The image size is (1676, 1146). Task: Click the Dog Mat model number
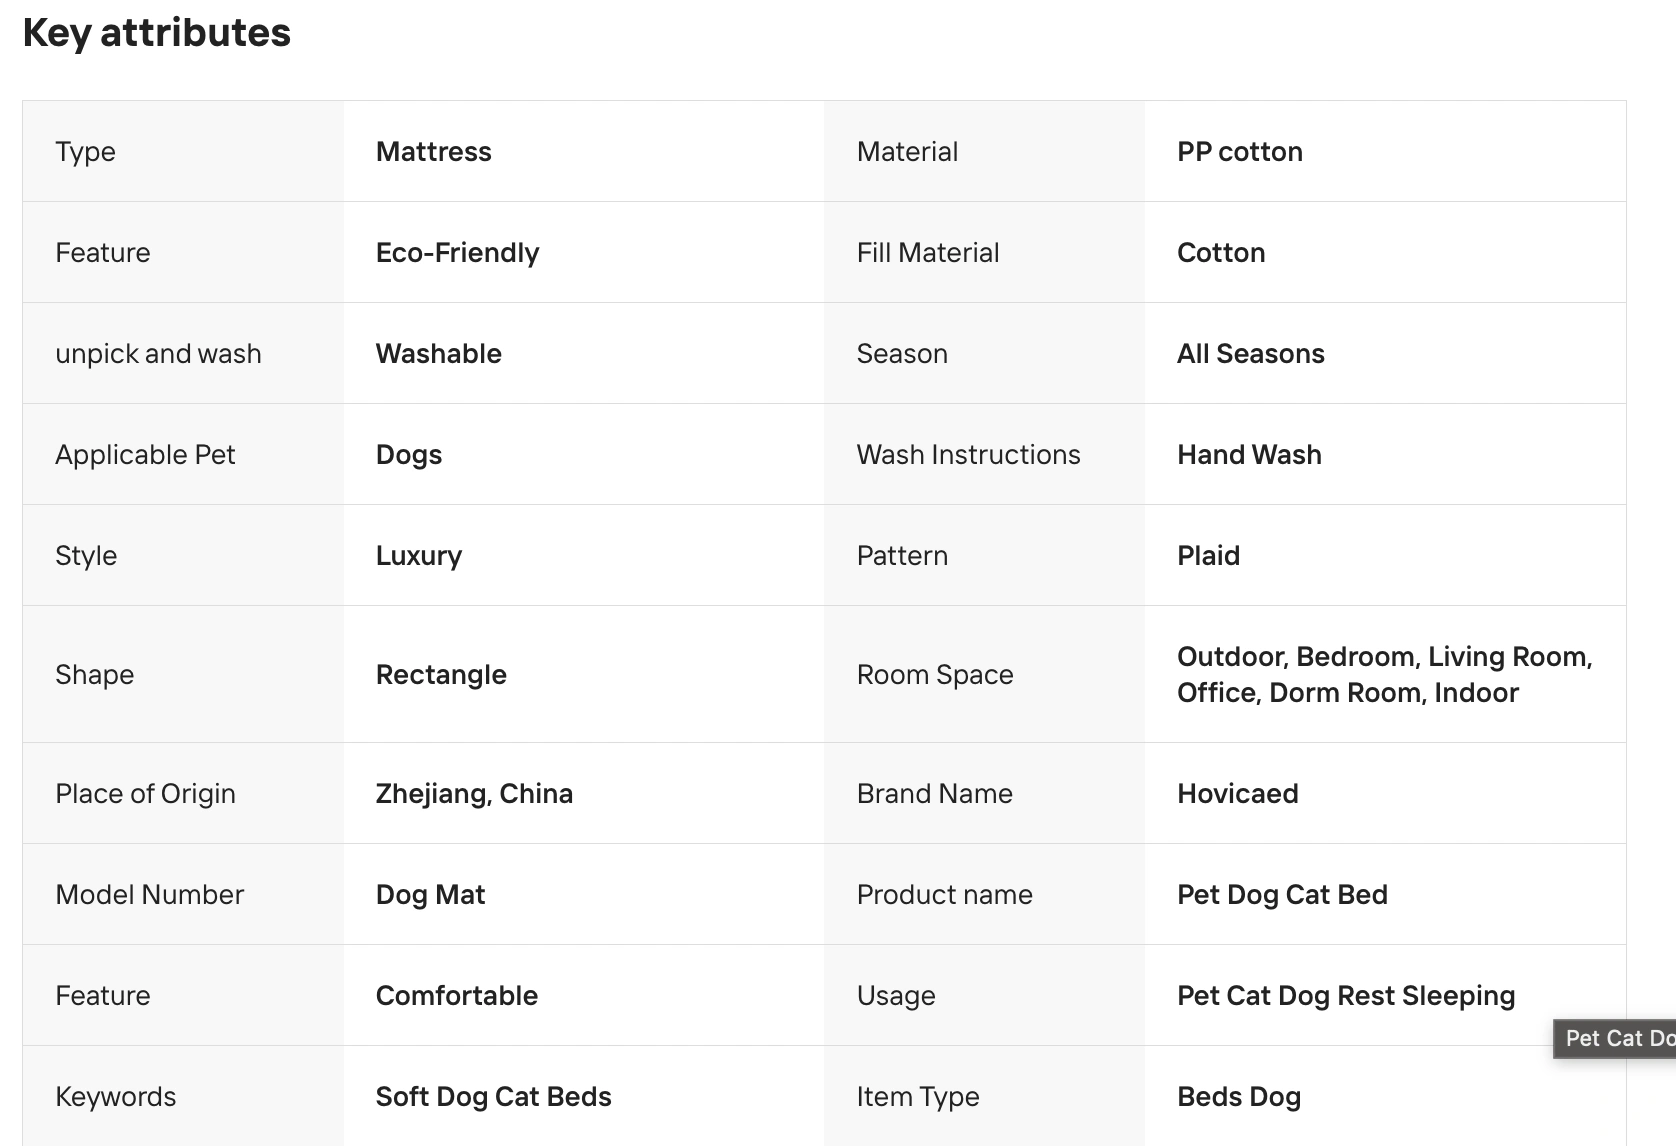coord(430,895)
